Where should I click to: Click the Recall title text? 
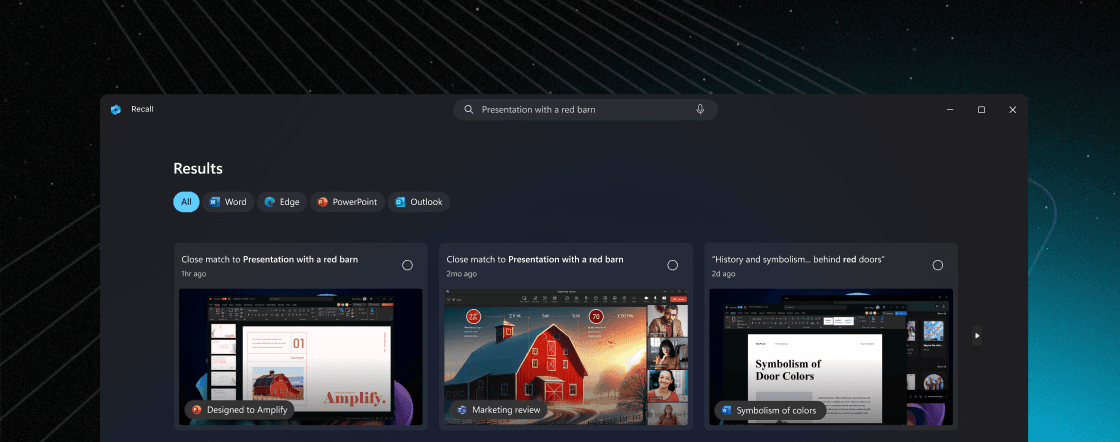(142, 109)
